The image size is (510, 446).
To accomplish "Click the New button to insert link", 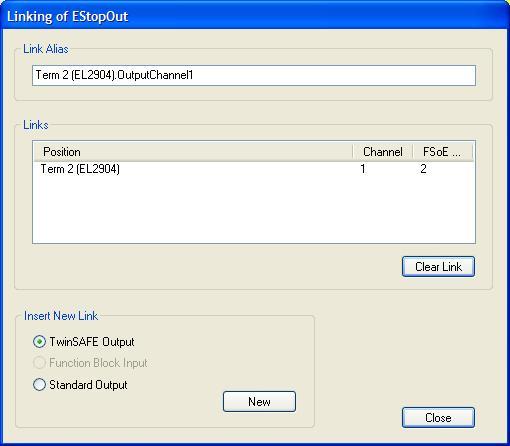I will (259, 402).
